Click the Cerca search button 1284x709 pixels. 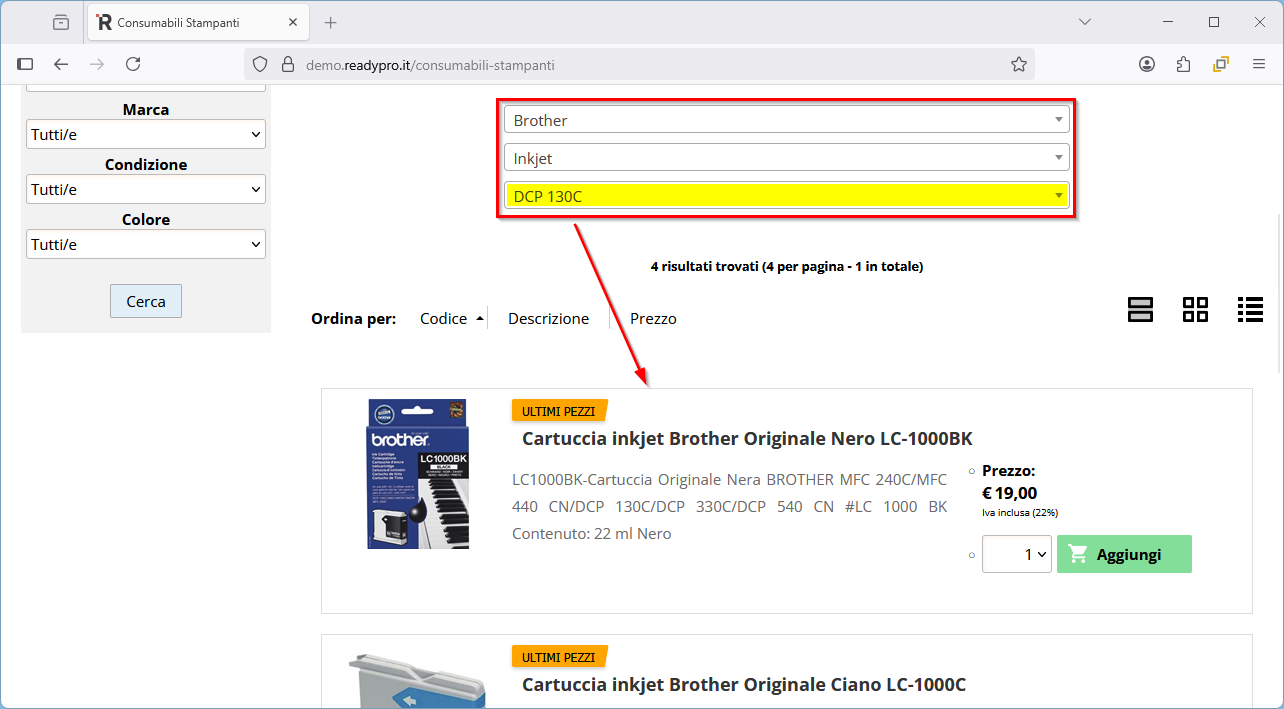(x=146, y=301)
